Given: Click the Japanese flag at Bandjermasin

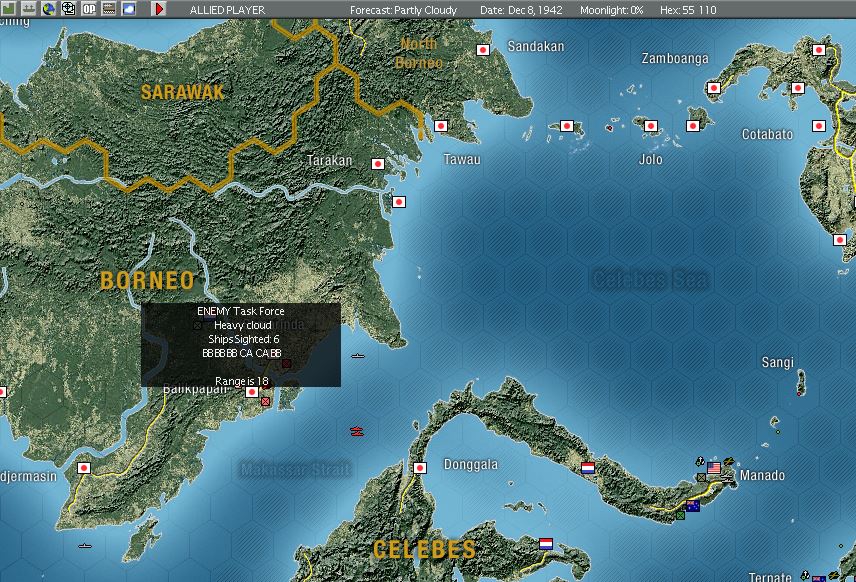Looking at the screenshot, I should click(84, 468).
